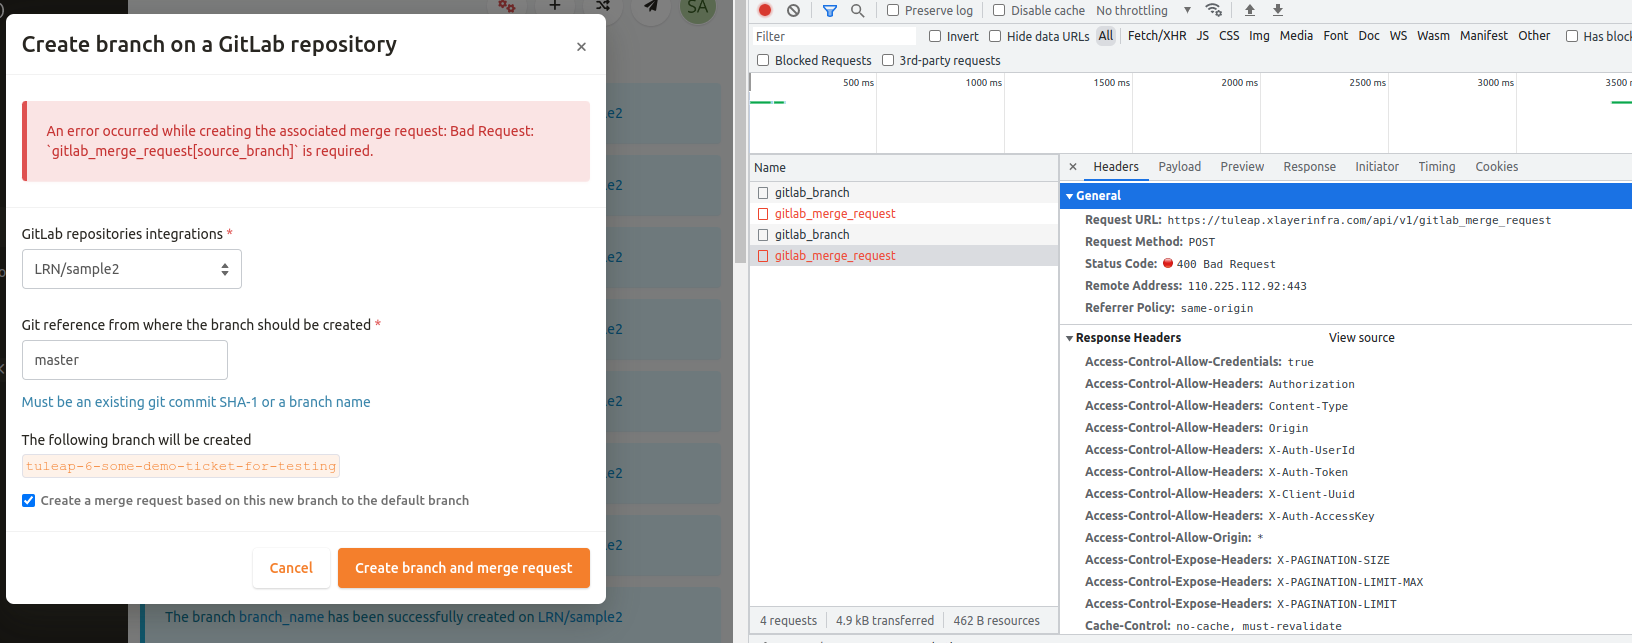Select the highlighted second gitlab_merge_request row
Image resolution: width=1632 pixels, height=643 pixels.
[x=904, y=256]
